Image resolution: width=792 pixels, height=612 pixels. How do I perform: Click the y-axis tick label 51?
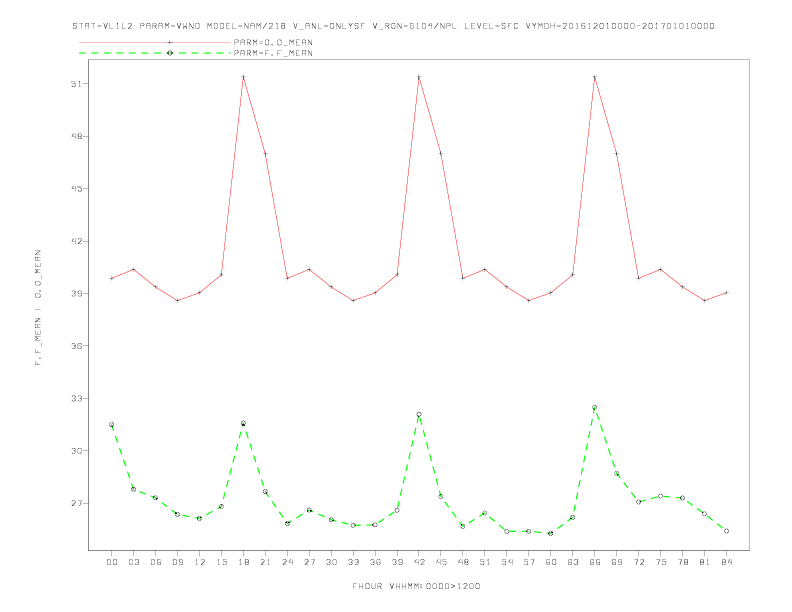76,84
